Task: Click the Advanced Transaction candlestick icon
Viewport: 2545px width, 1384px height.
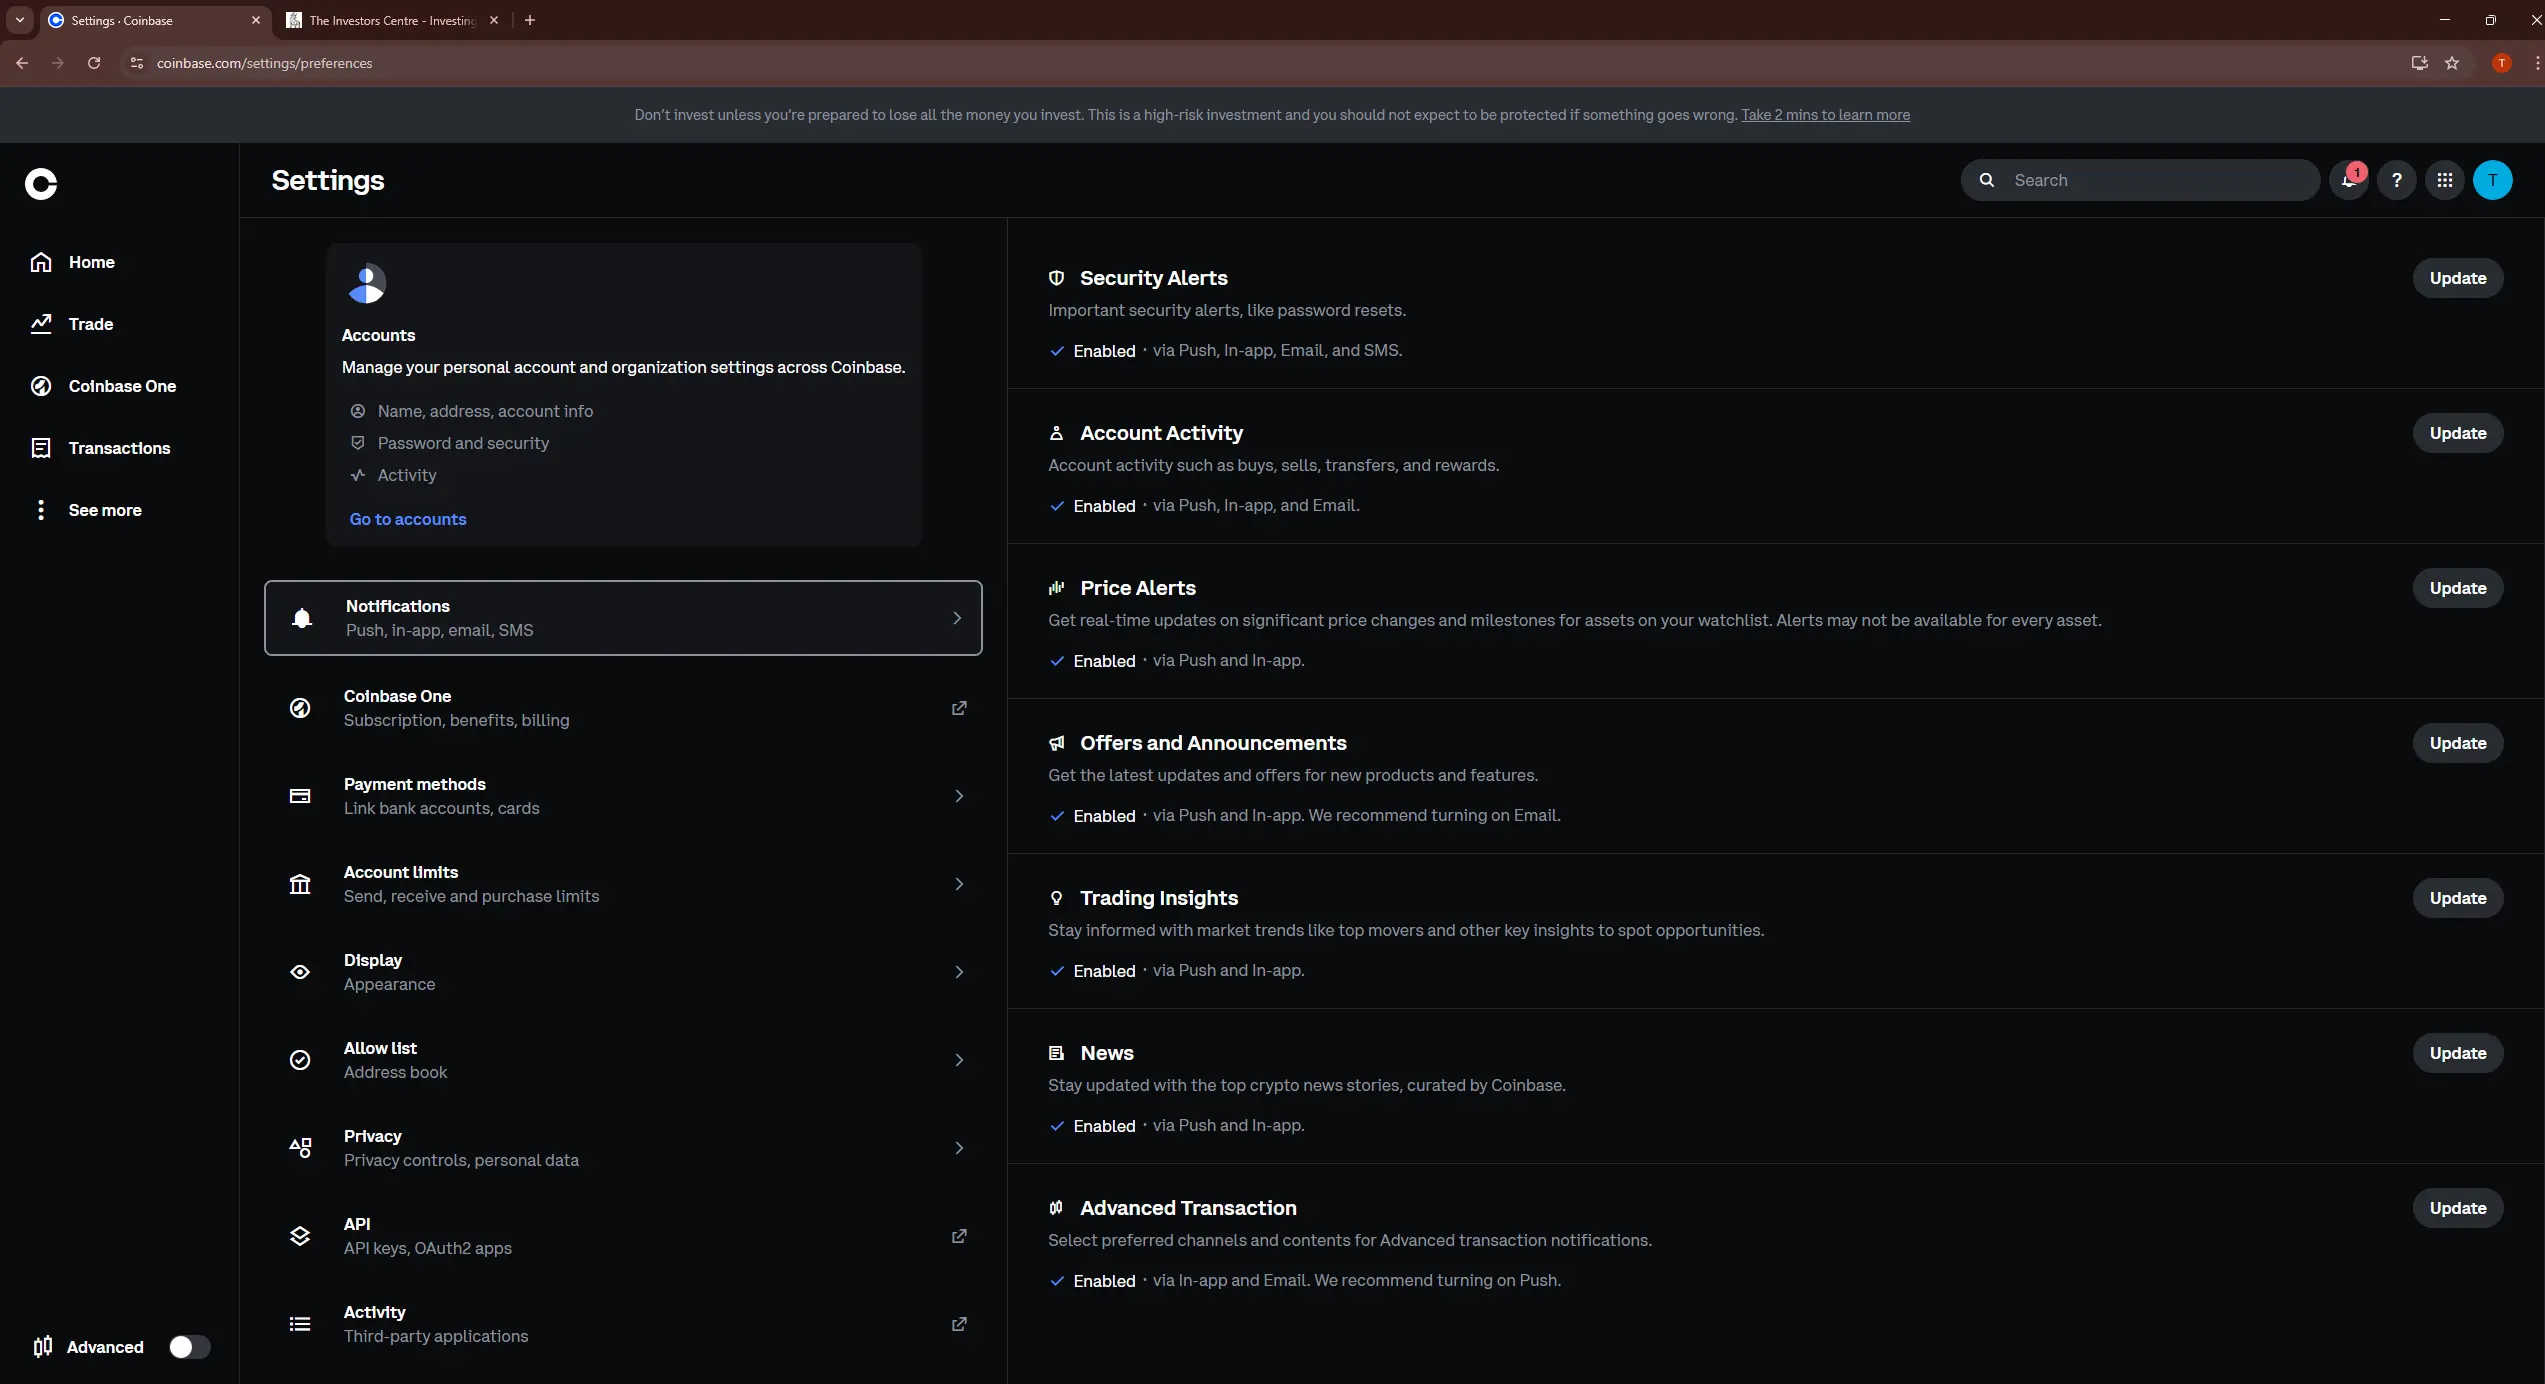Action: (x=1056, y=1208)
